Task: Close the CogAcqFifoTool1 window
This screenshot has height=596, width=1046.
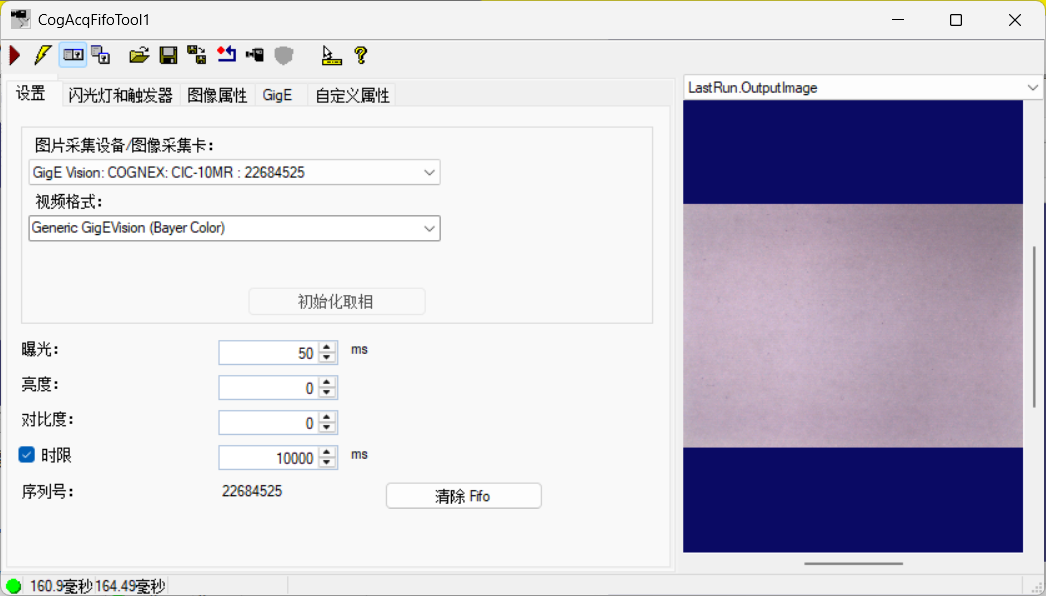Action: coord(1015,20)
